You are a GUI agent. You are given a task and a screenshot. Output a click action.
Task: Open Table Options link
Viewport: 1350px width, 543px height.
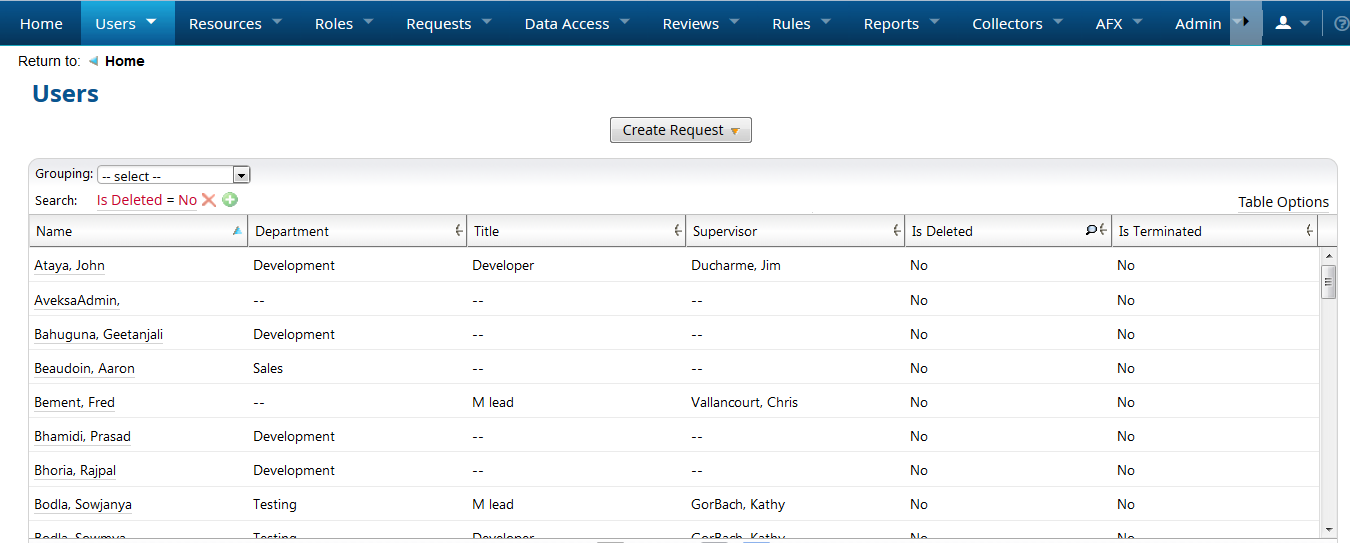1283,202
